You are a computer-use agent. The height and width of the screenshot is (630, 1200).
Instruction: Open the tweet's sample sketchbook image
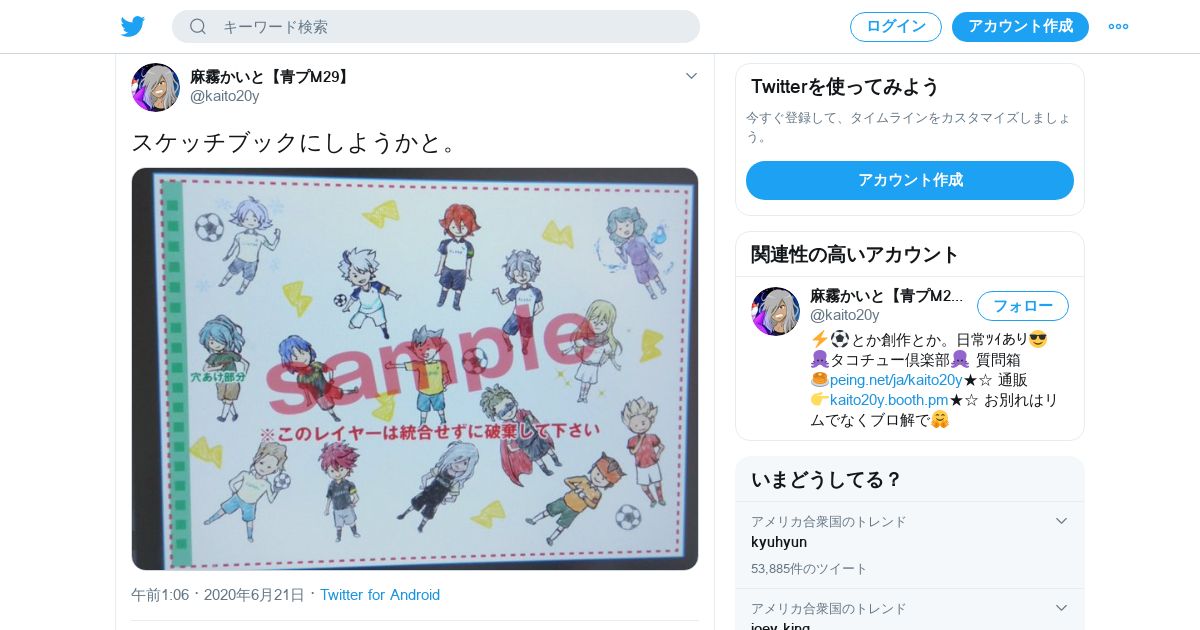(415, 369)
